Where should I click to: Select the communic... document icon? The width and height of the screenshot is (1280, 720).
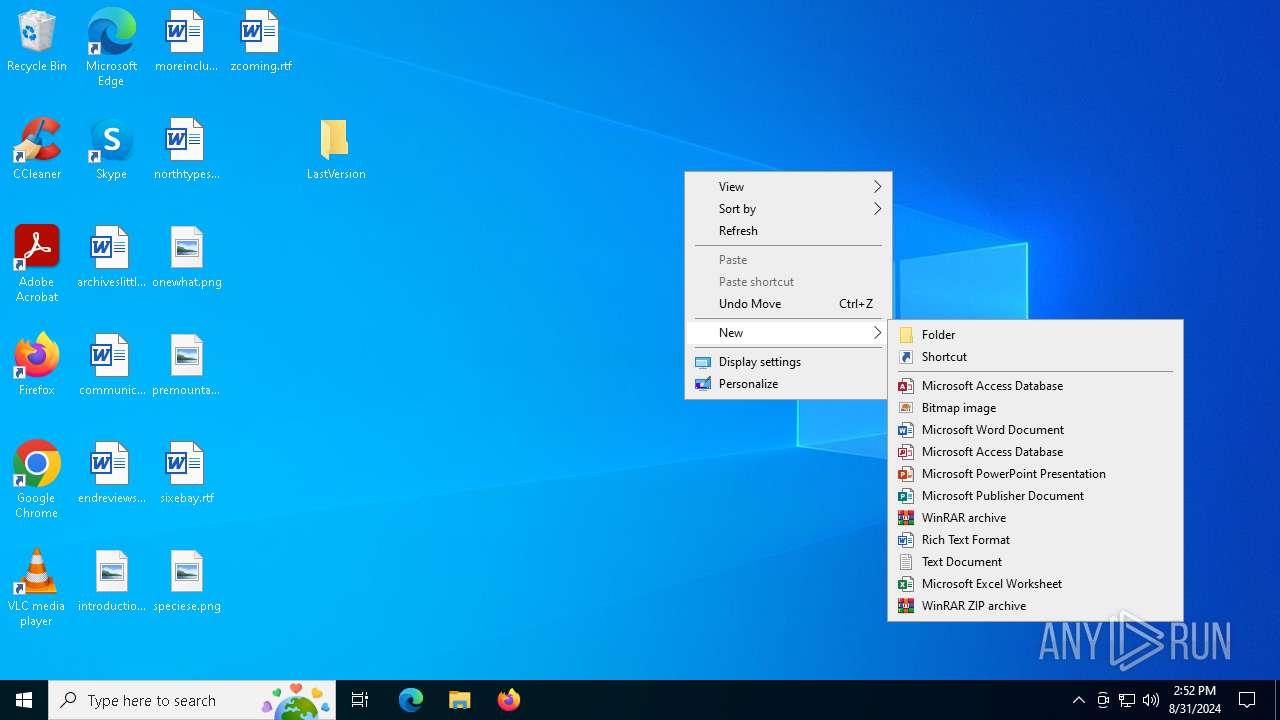[x=111, y=366]
